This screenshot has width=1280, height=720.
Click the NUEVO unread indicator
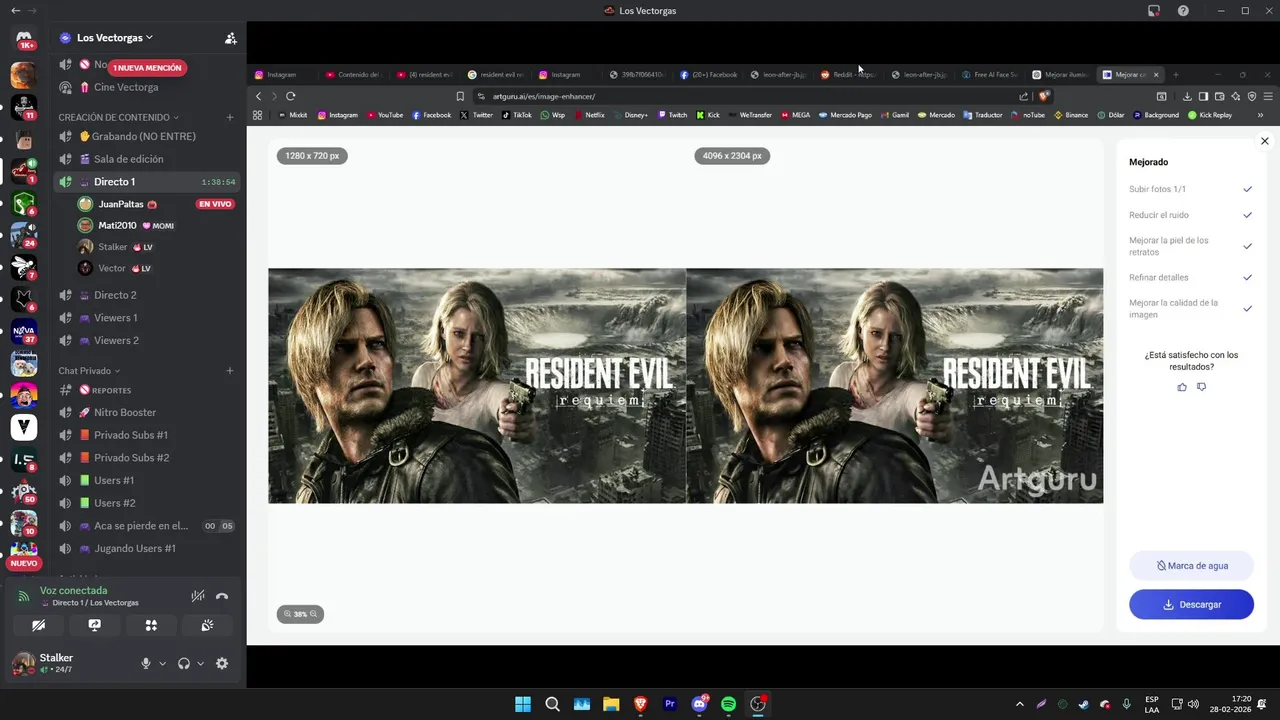tap(24, 563)
